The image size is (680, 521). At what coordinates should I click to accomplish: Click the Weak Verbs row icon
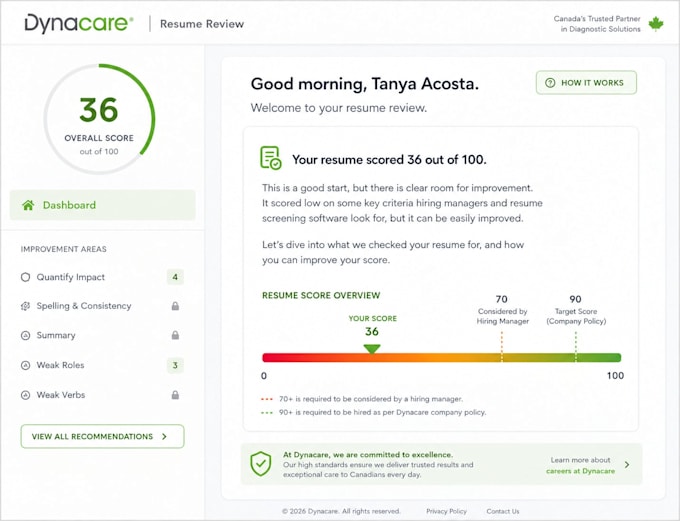[26, 395]
